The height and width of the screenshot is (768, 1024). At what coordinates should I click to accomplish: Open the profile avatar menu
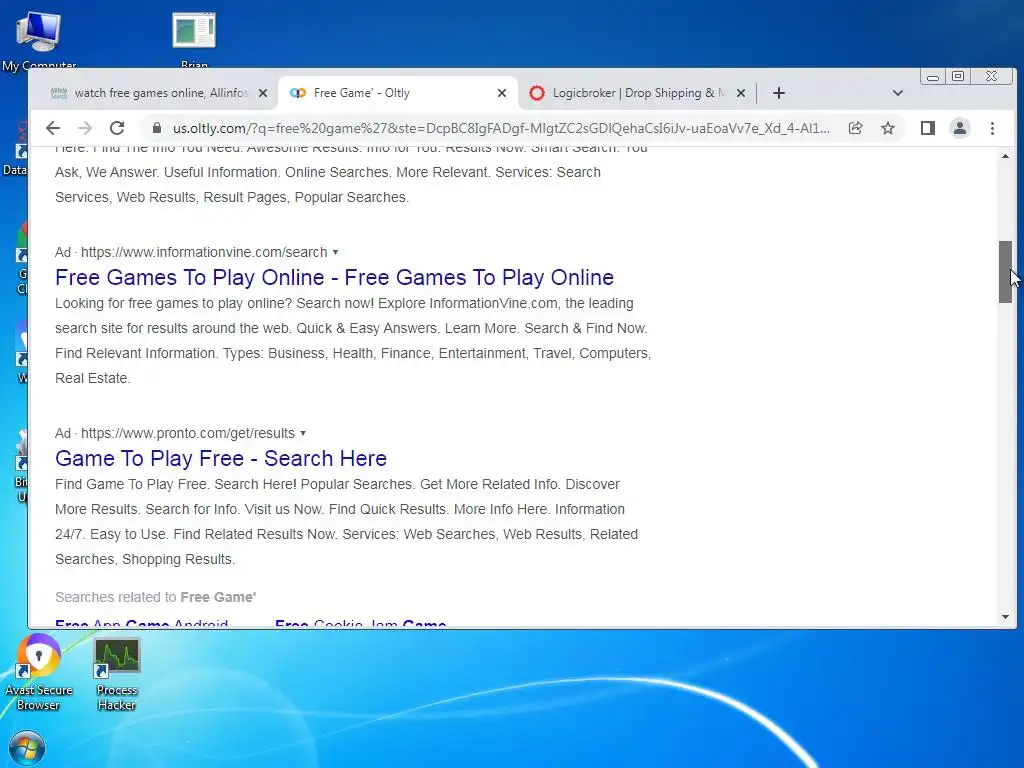[959, 128]
